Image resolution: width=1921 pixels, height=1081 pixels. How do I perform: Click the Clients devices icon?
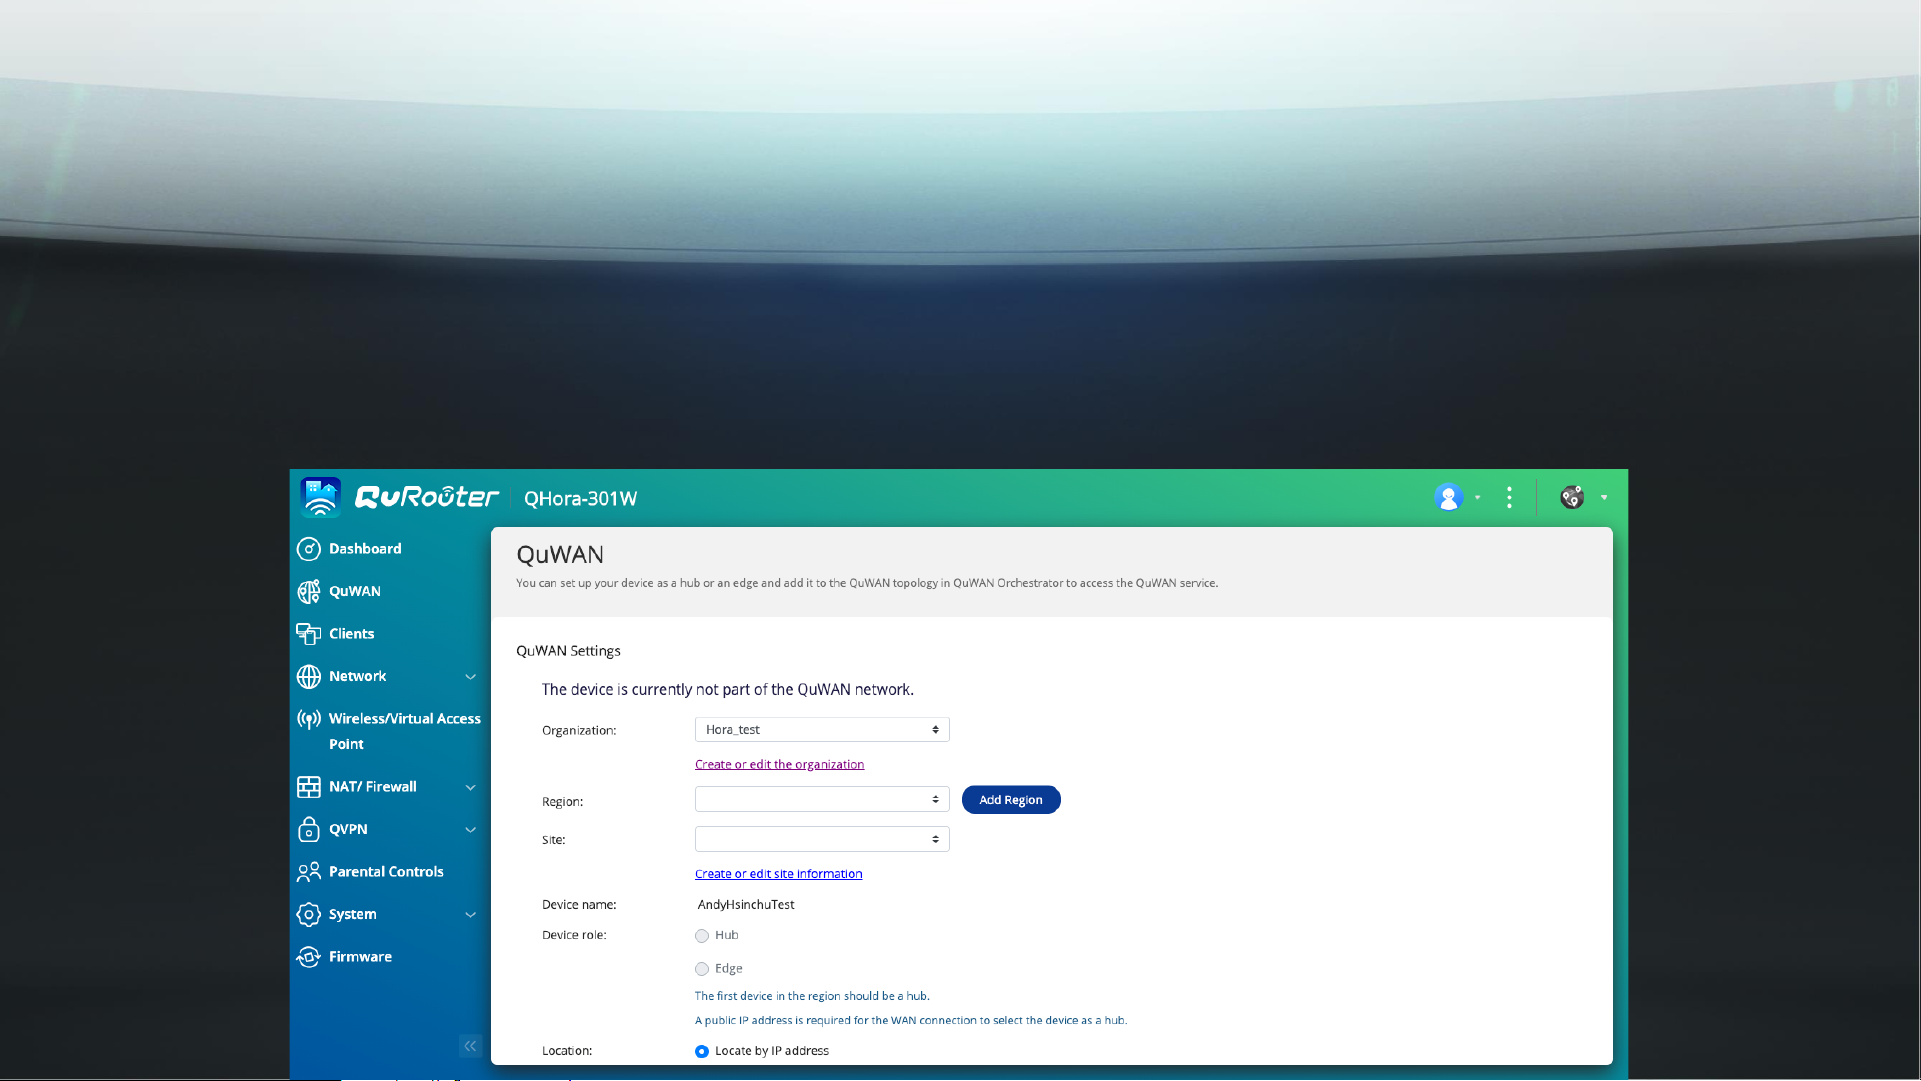(309, 634)
